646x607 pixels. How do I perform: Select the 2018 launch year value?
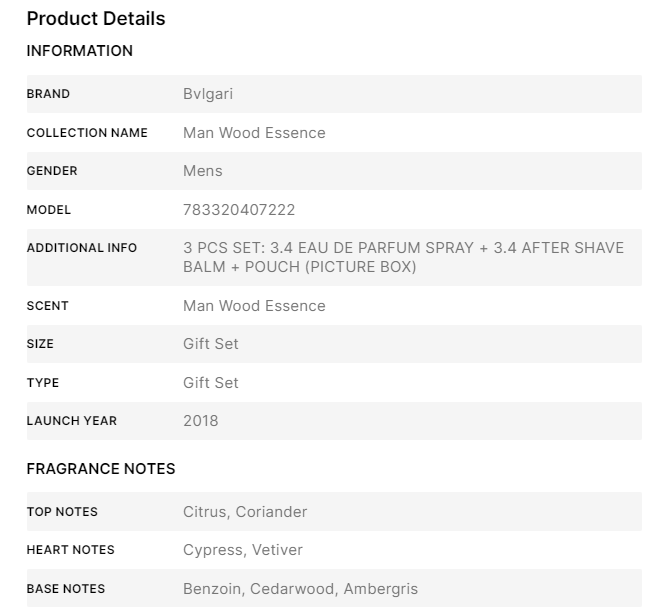tap(201, 421)
